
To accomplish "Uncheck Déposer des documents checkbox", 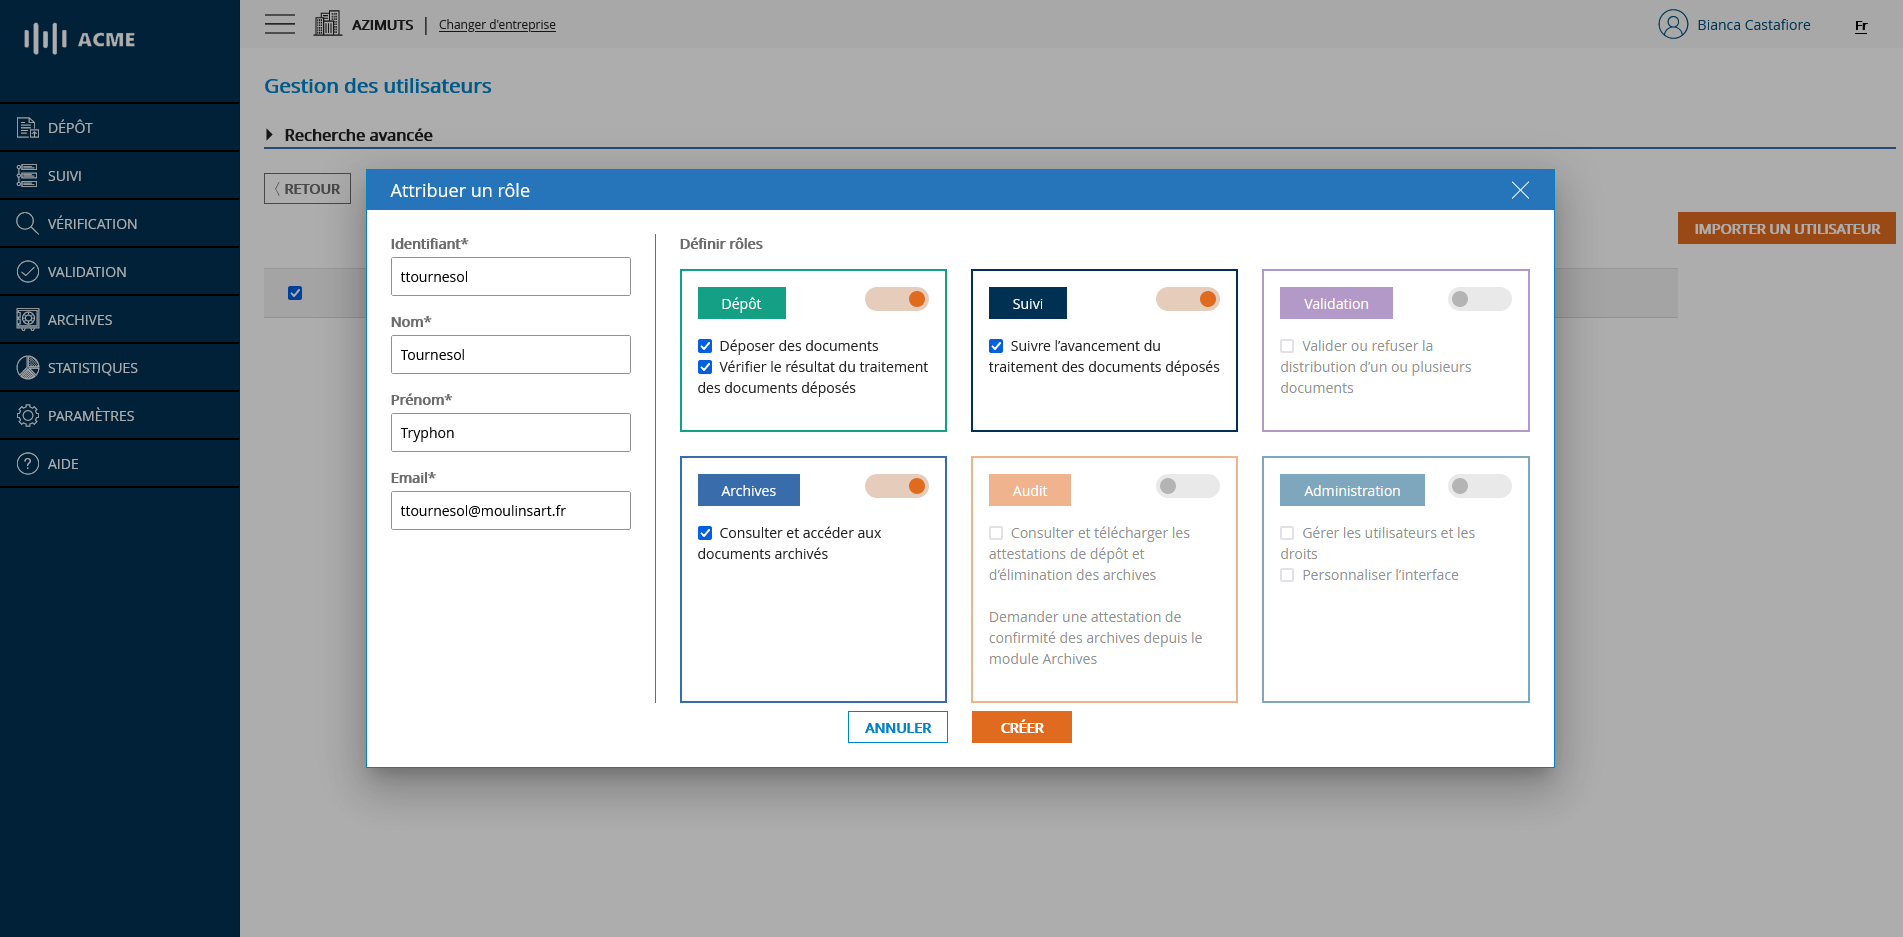I will [705, 346].
